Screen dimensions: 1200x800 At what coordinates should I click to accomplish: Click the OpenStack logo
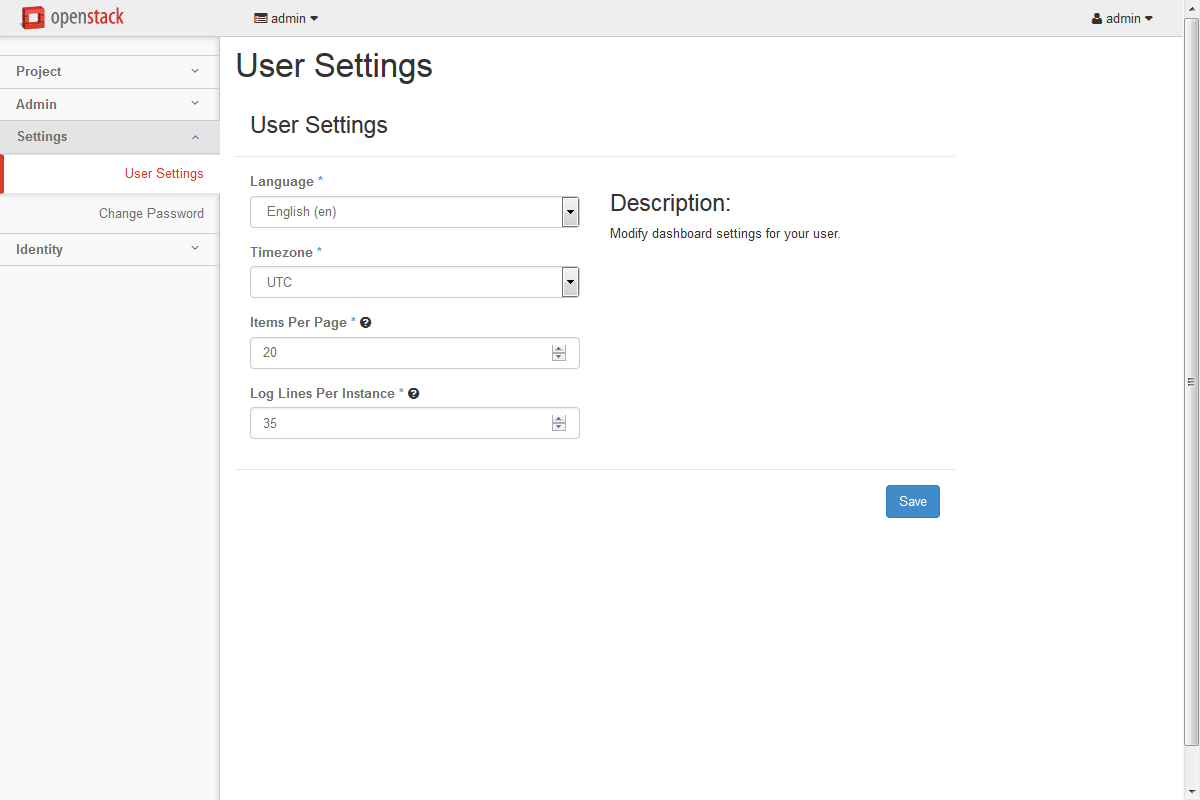pos(72,18)
